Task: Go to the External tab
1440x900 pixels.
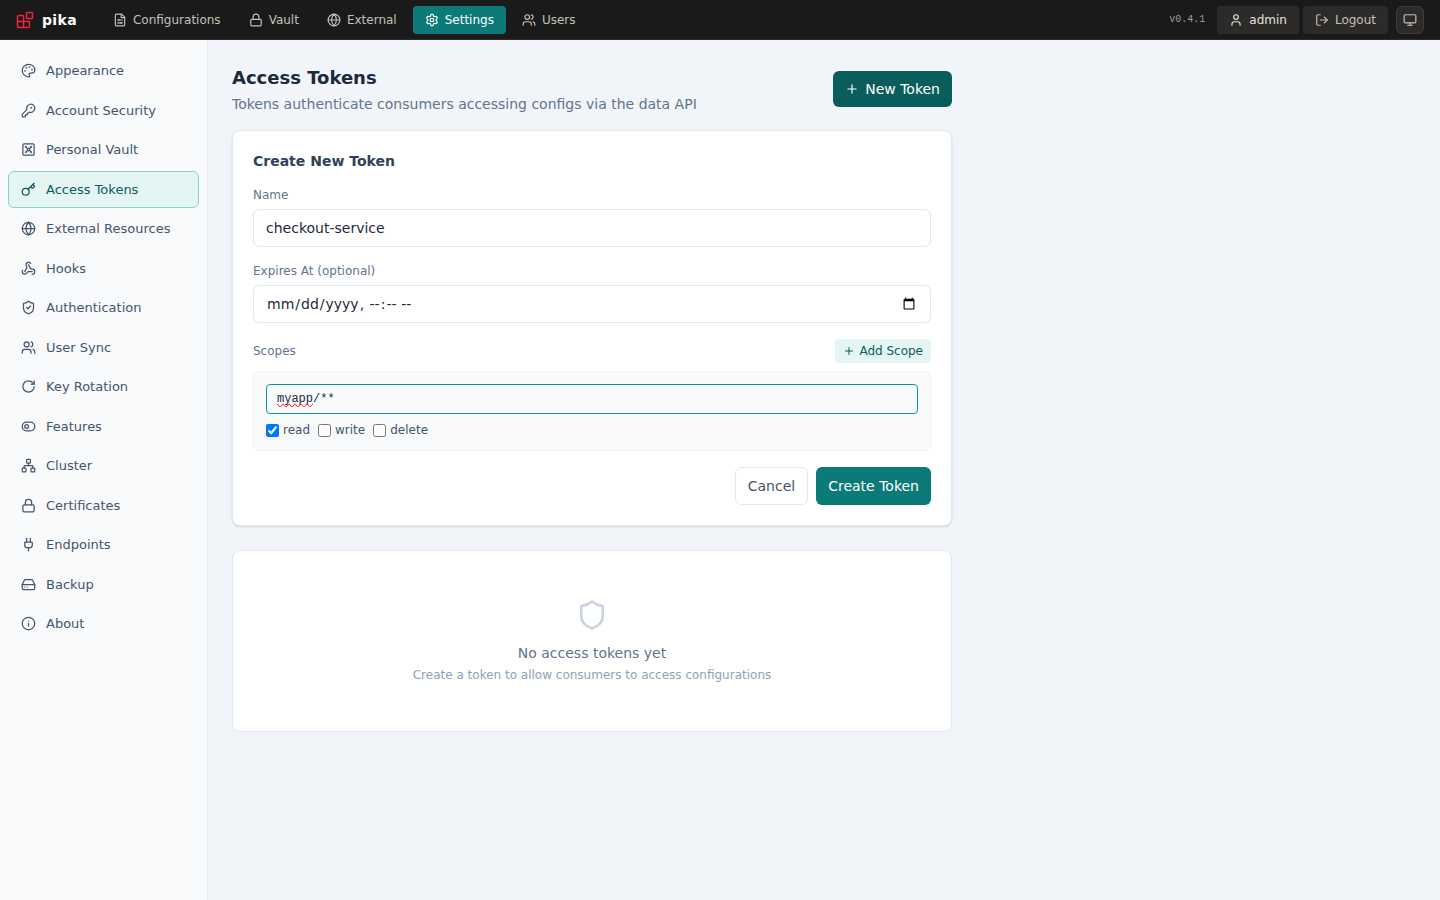Action: click(362, 20)
